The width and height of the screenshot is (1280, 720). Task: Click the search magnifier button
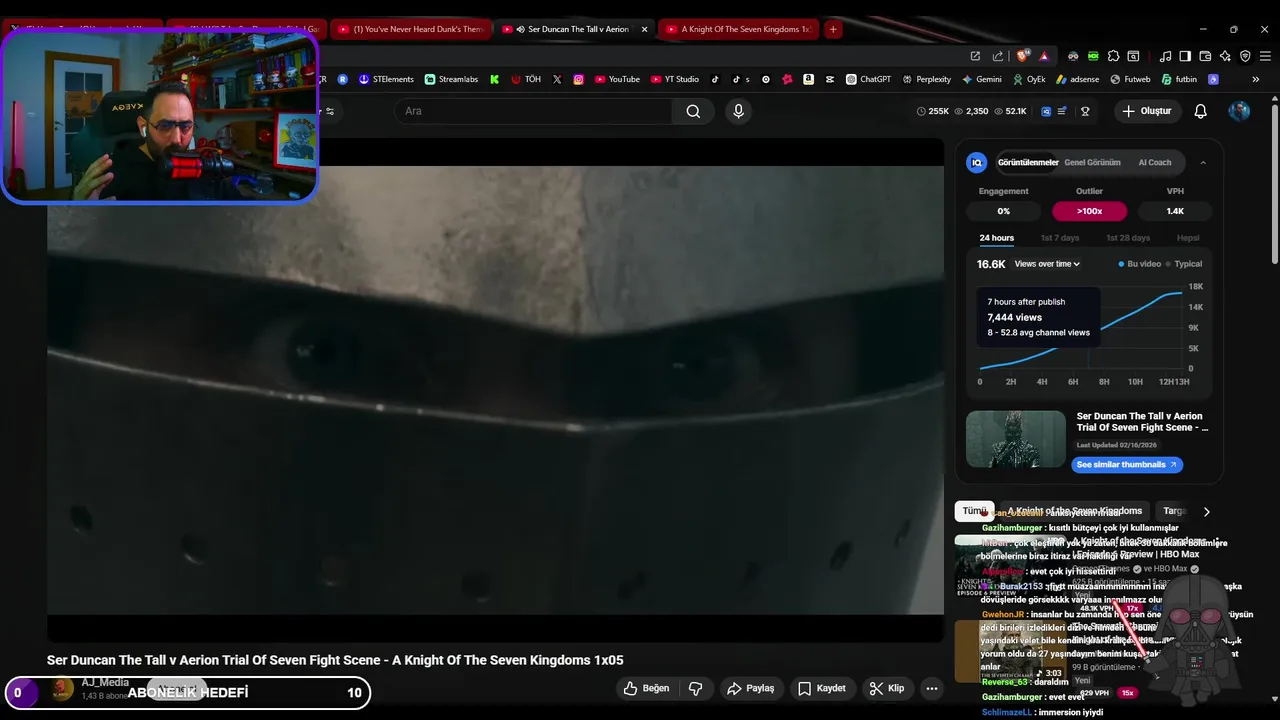click(693, 111)
